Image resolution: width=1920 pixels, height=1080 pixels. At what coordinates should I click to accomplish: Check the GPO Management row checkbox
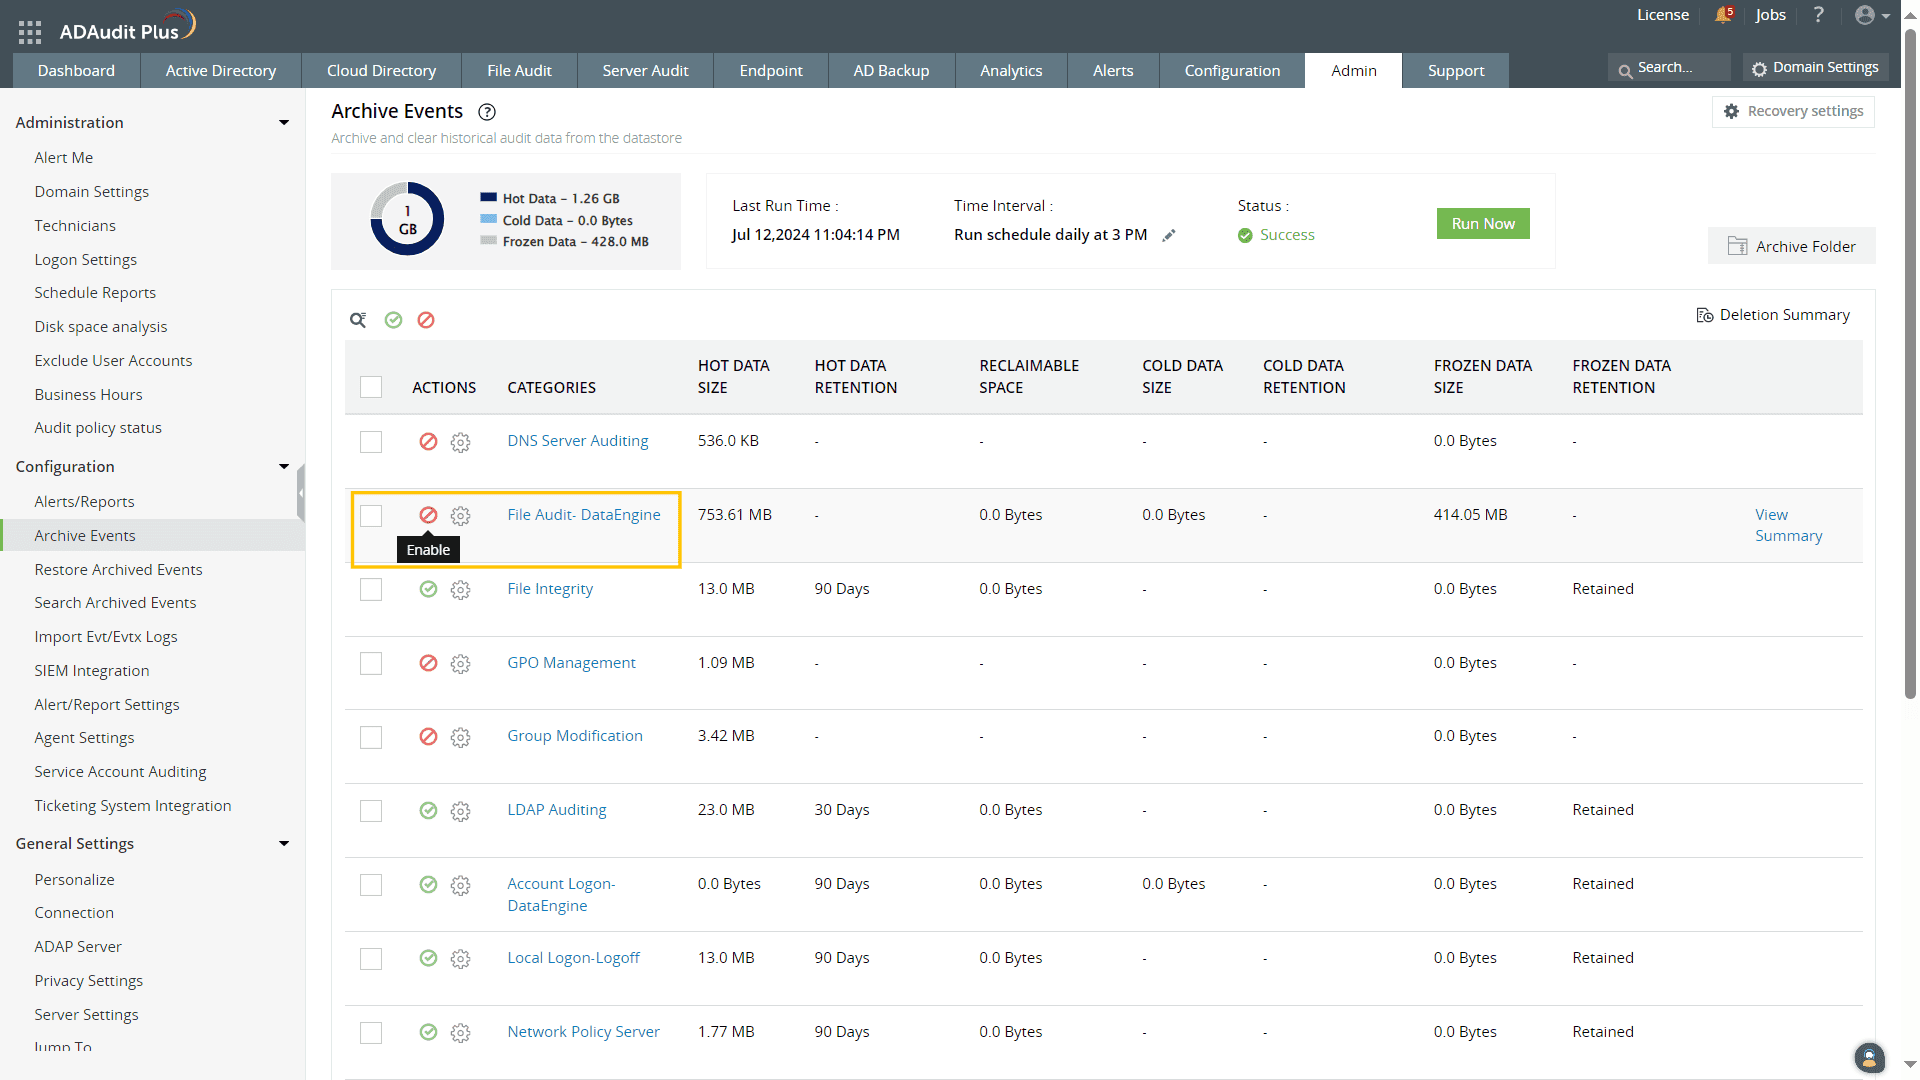pyautogui.click(x=371, y=664)
